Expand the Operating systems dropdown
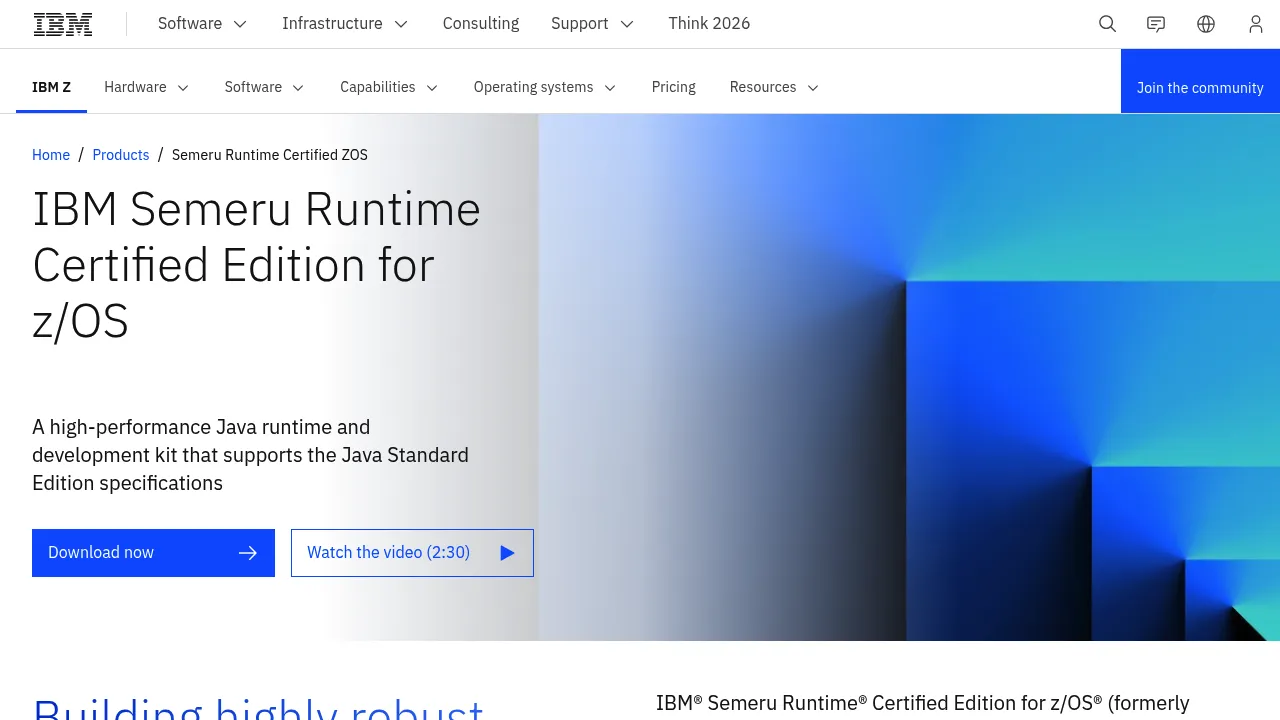Image resolution: width=1280 pixels, height=720 pixels. pos(545,87)
